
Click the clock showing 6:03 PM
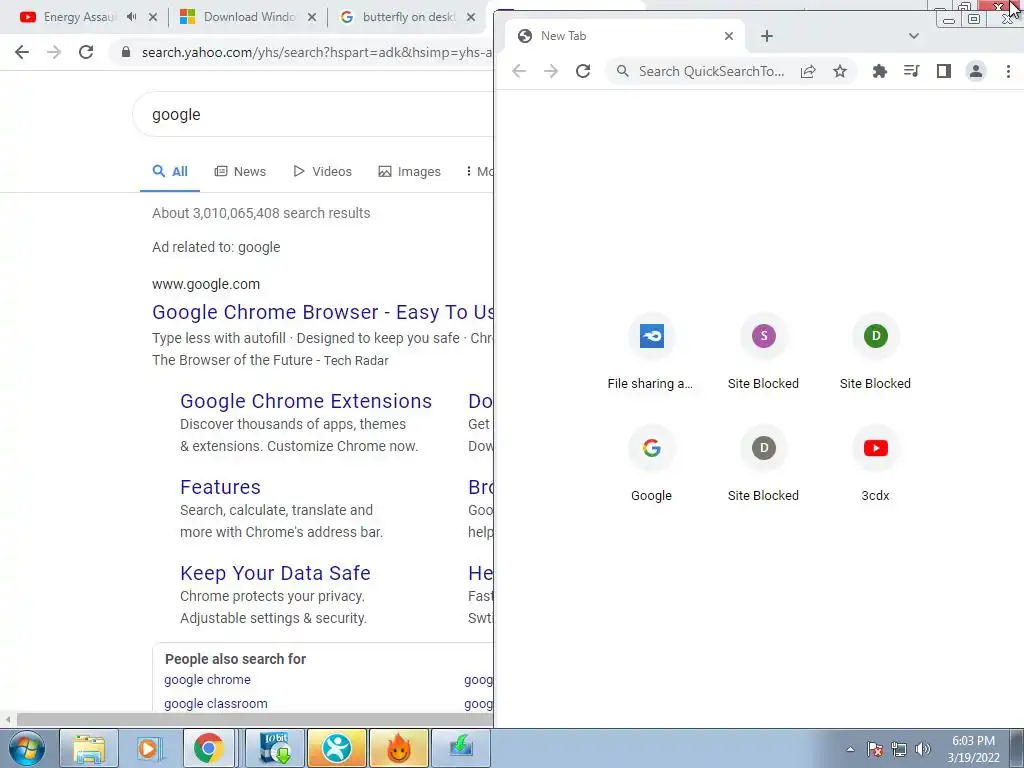[973, 749]
